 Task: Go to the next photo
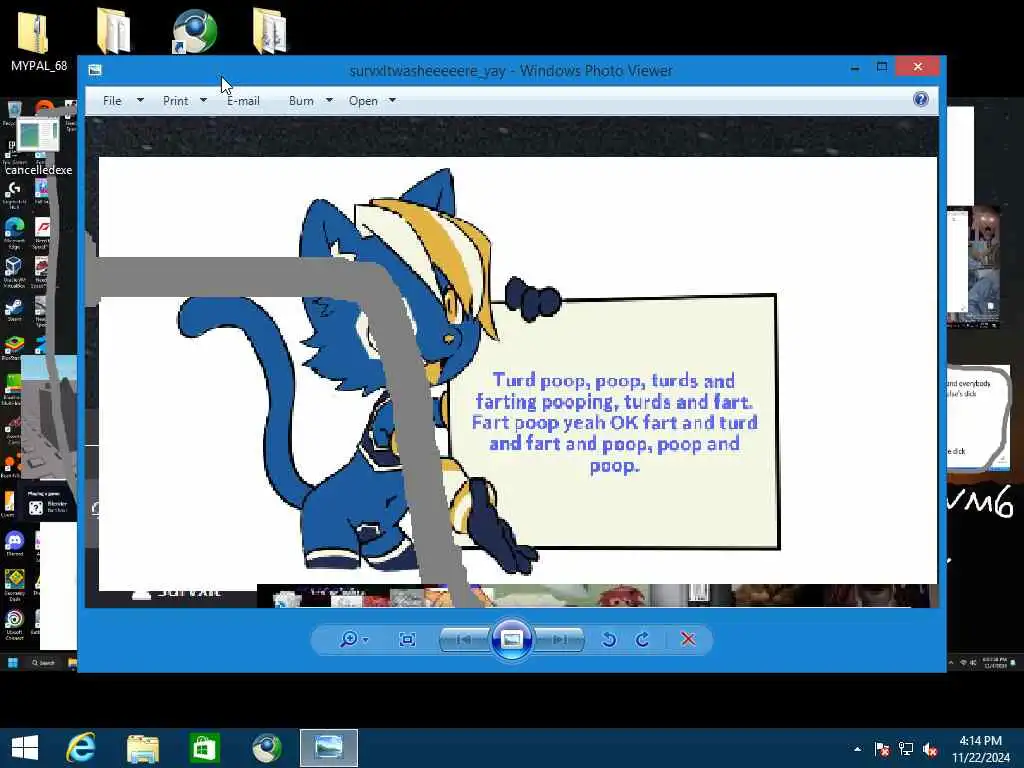pos(560,639)
